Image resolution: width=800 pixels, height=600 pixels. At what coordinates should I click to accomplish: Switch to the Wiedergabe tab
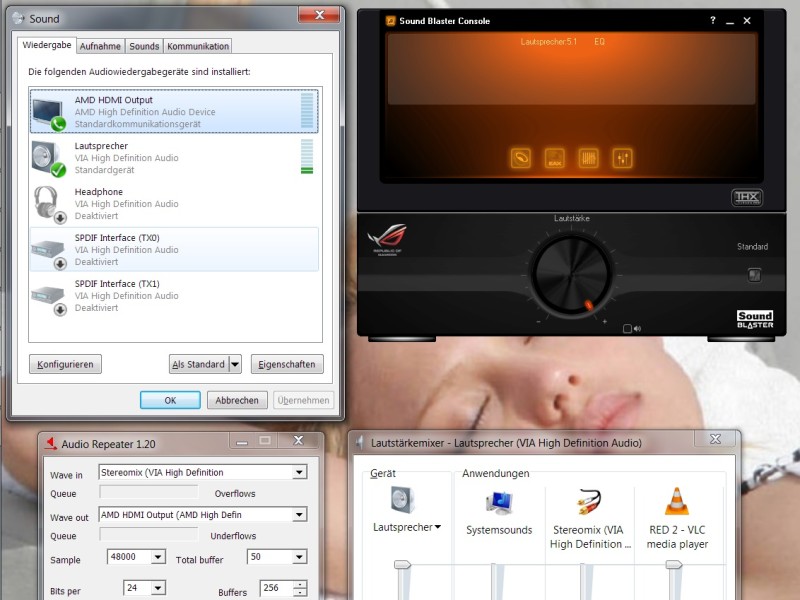(x=47, y=45)
